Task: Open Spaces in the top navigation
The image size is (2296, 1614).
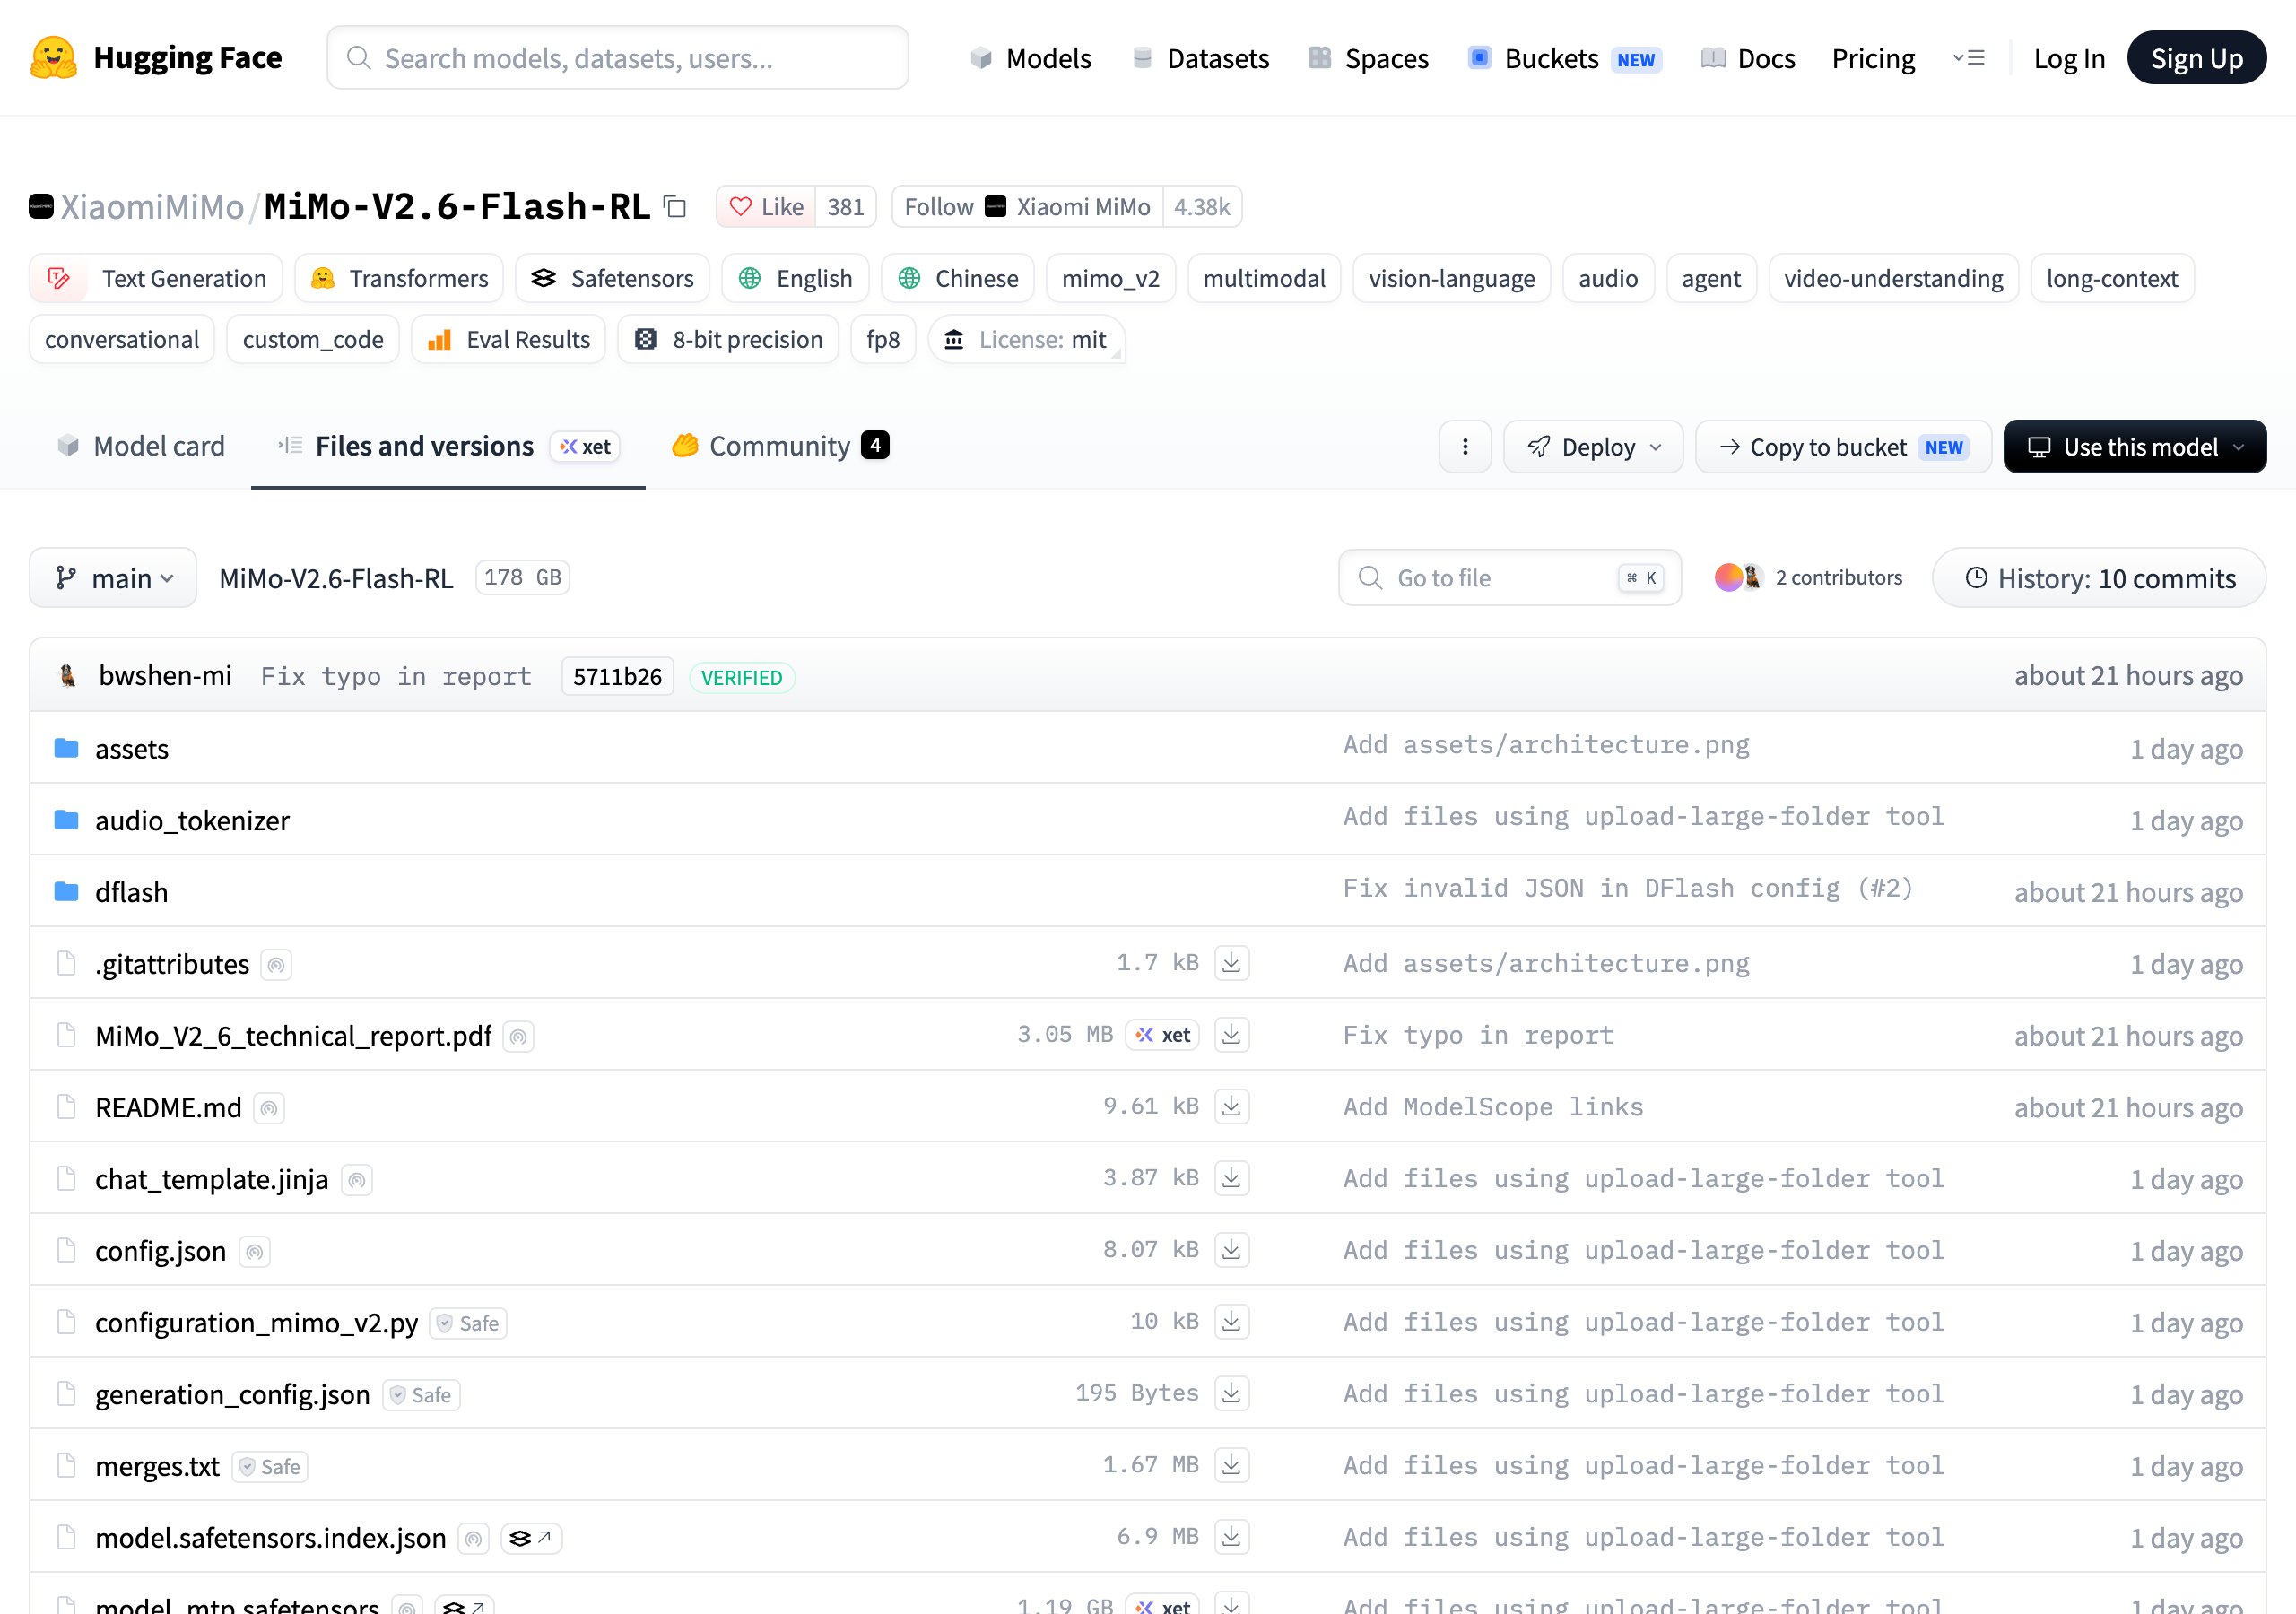Action: coord(1368,58)
